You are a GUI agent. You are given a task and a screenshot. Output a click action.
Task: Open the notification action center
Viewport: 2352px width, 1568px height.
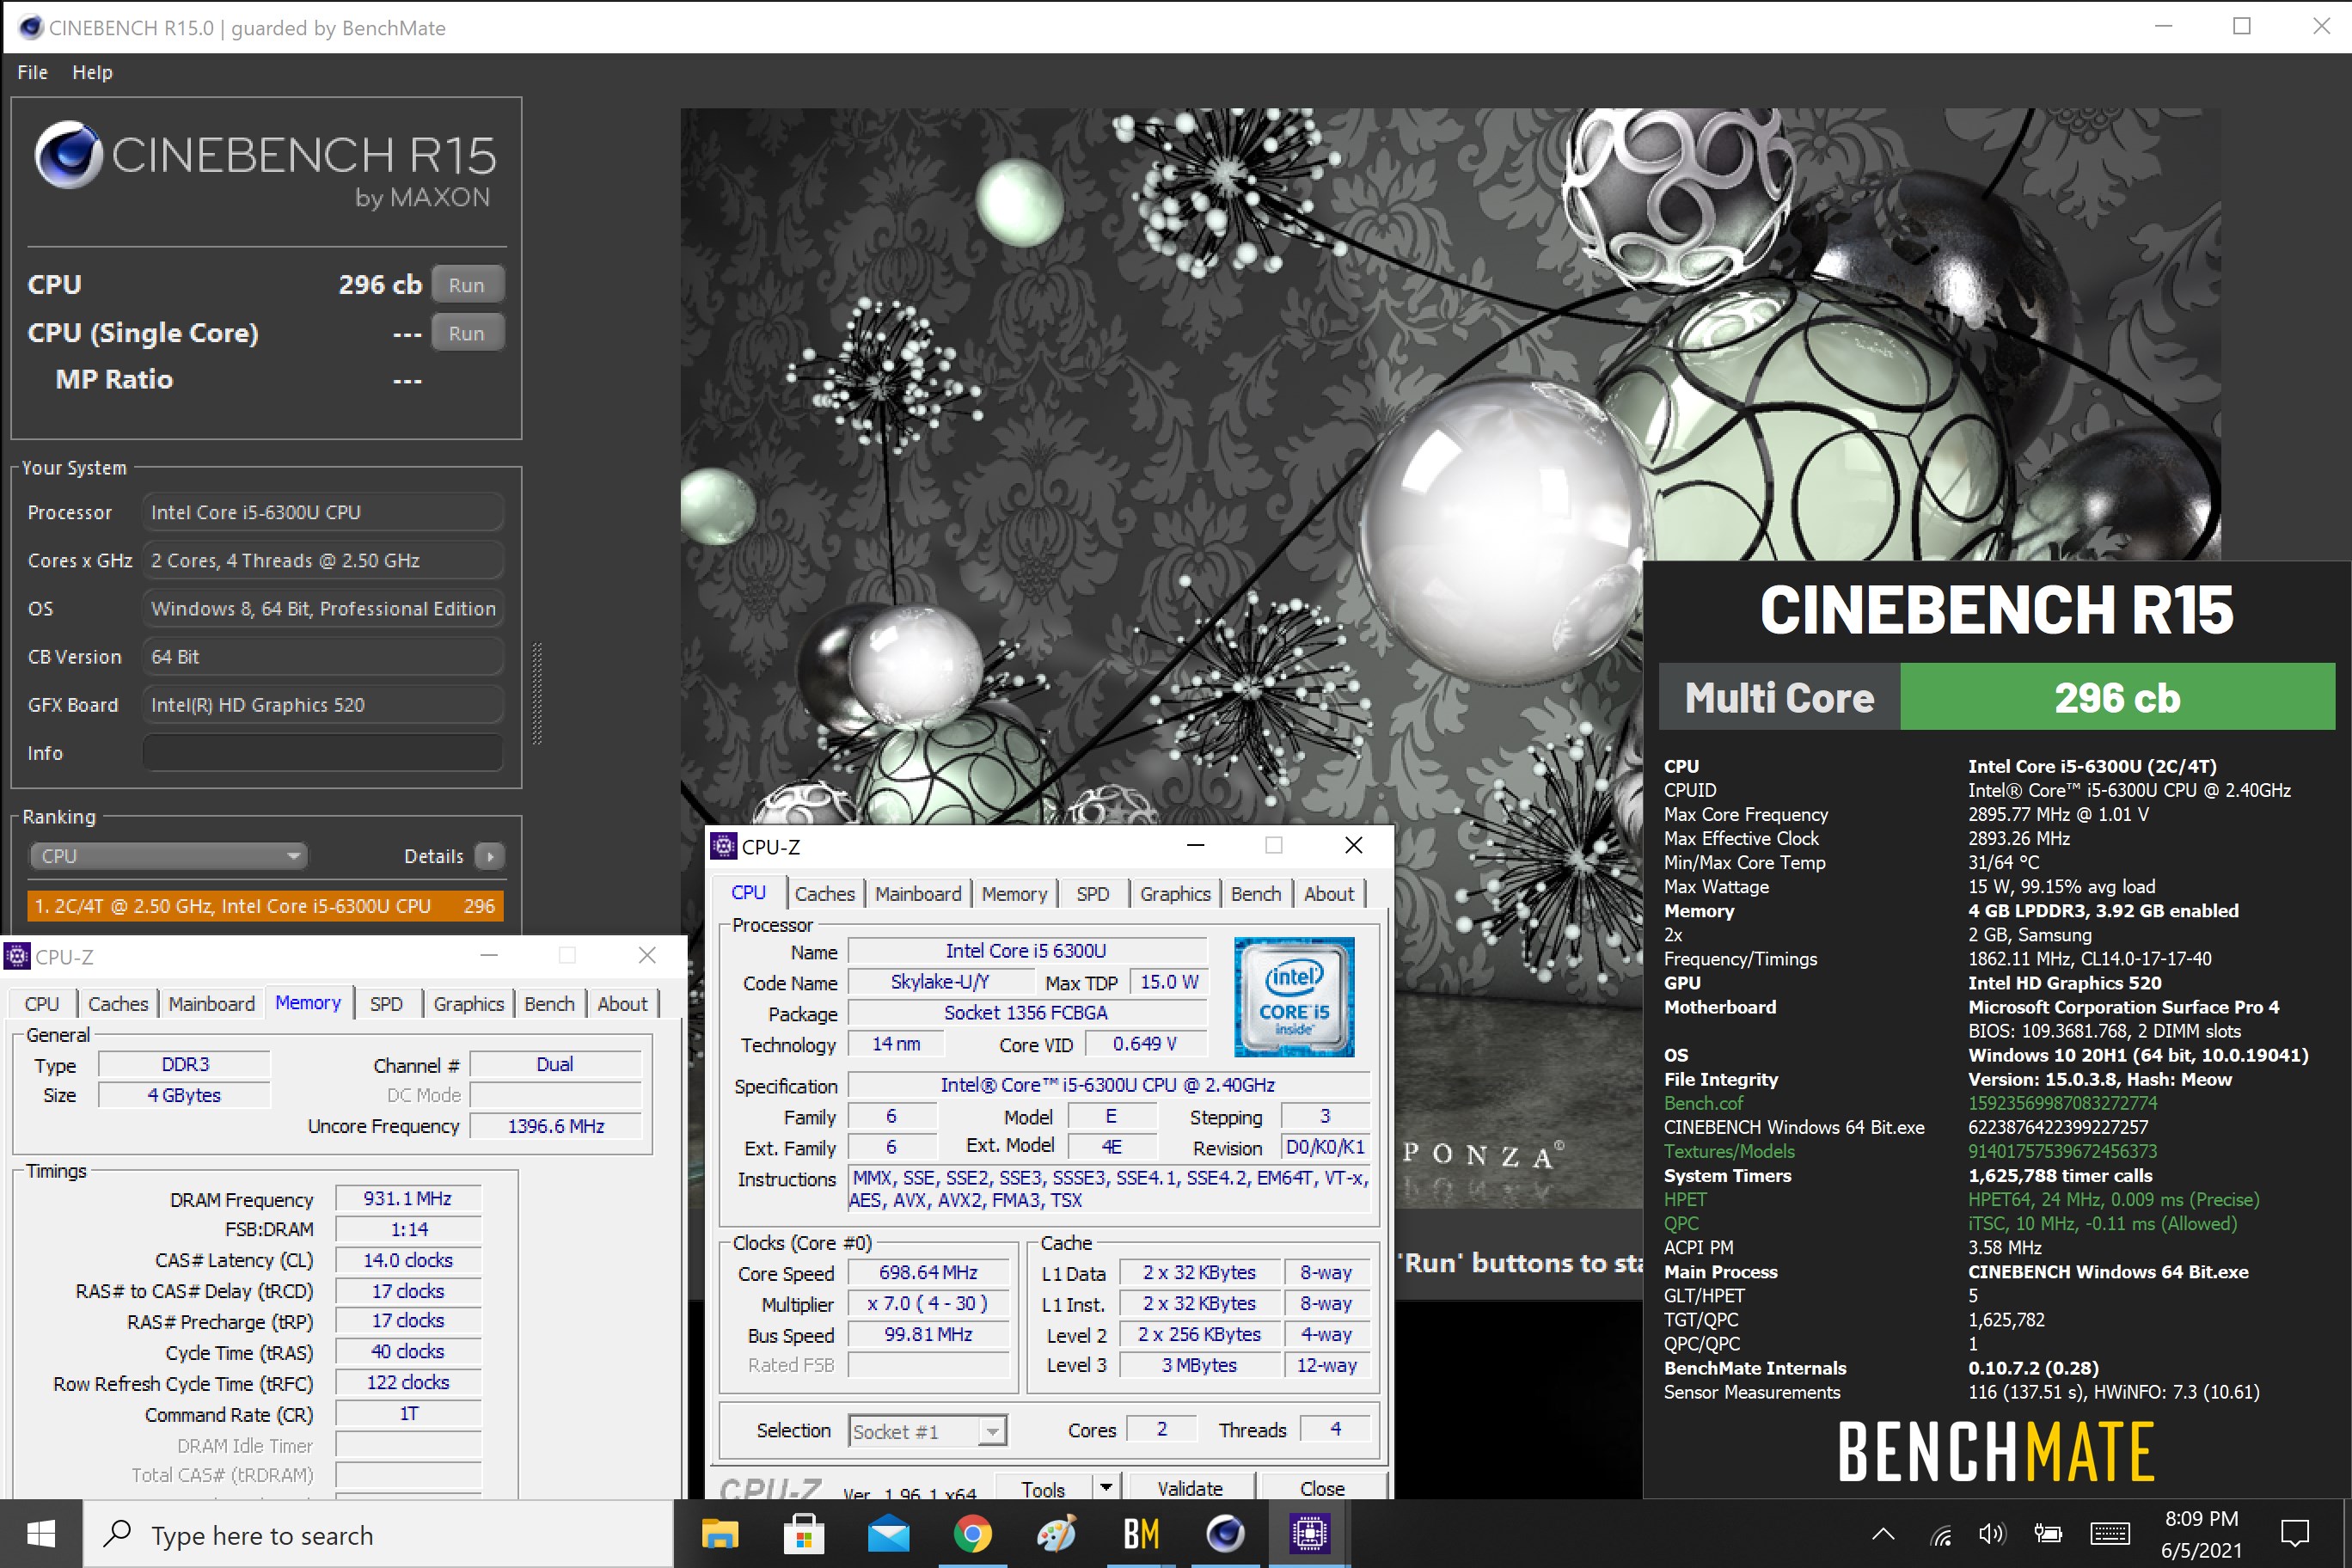pyautogui.click(x=2295, y=1534)
